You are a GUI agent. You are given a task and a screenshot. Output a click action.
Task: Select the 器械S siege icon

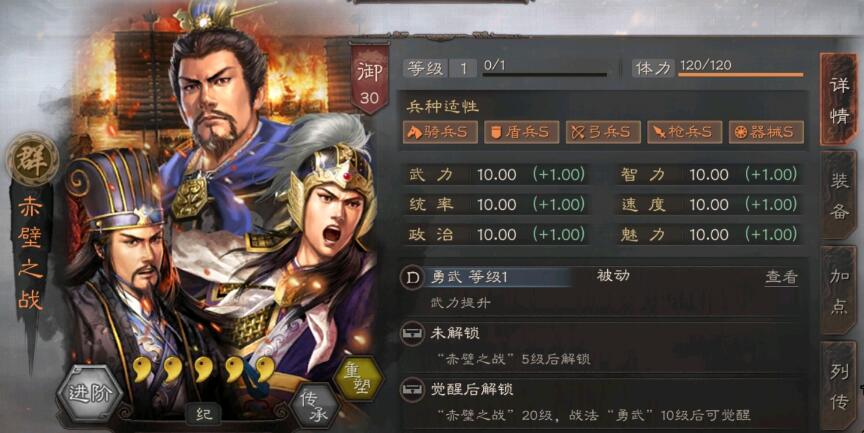(x=766, y=132)
